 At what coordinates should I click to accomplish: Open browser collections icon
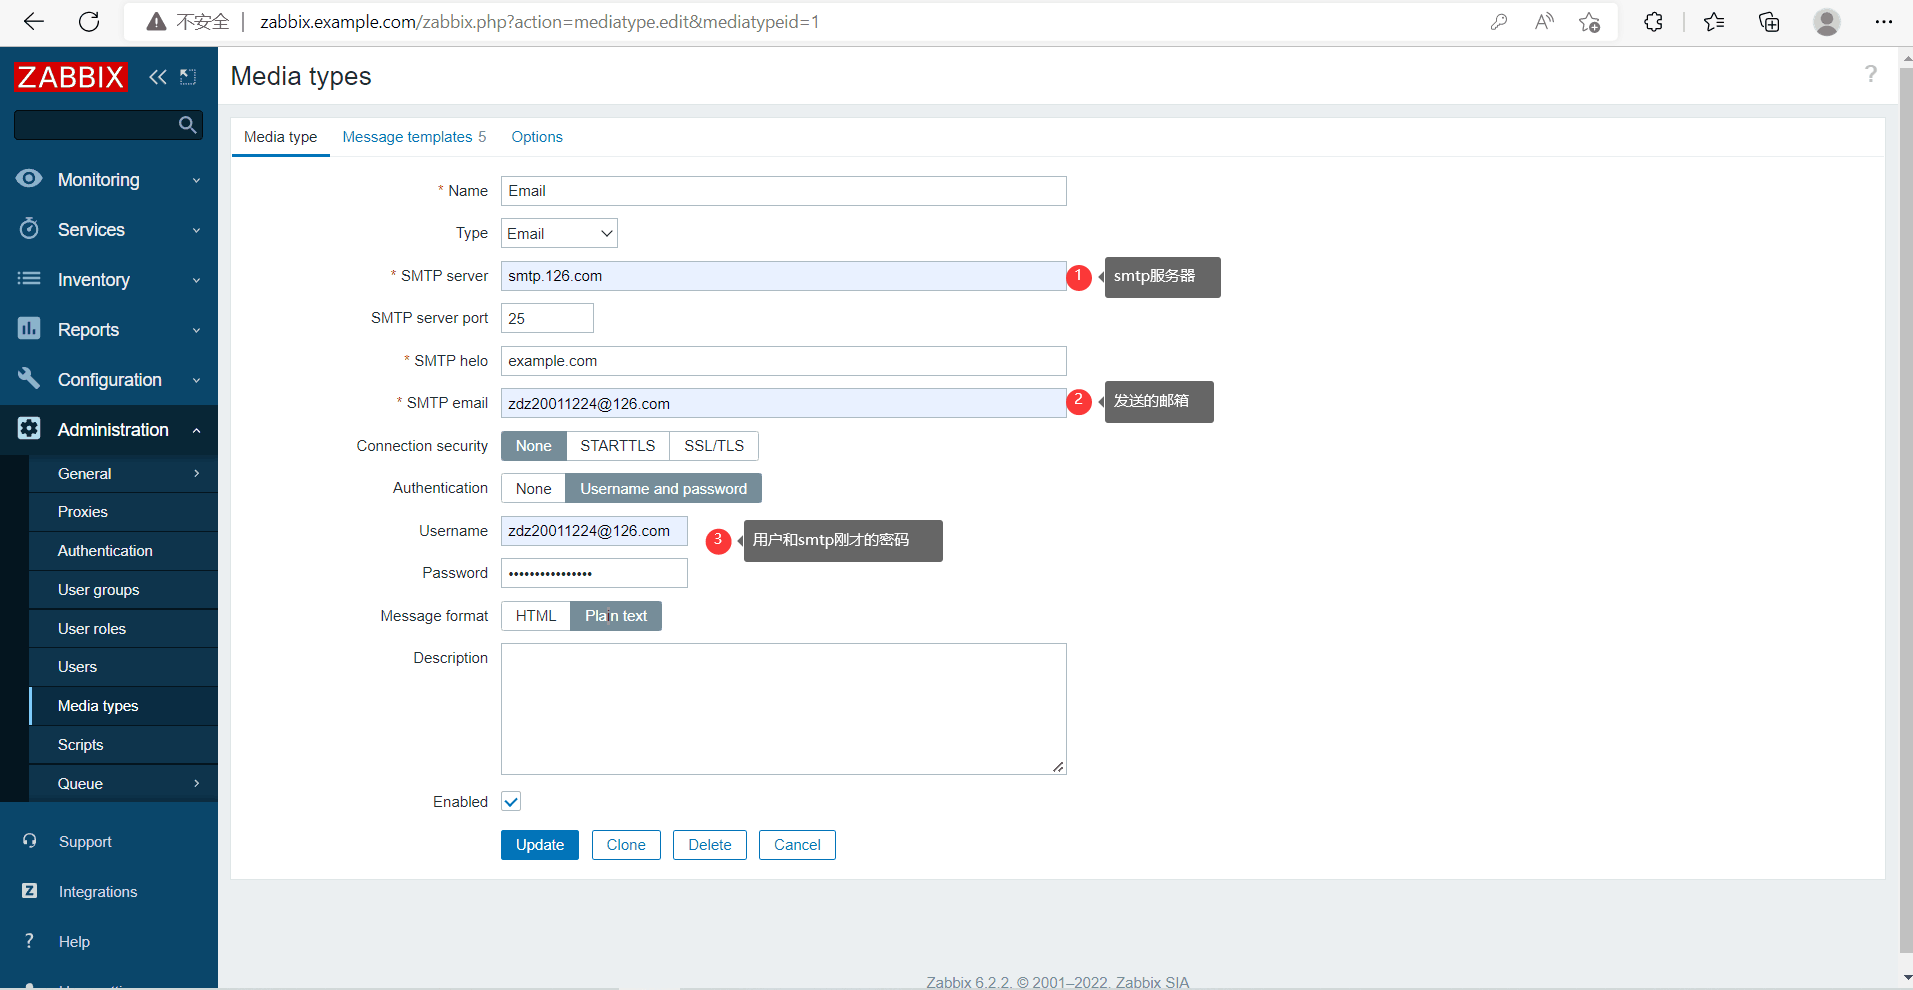1769,22
